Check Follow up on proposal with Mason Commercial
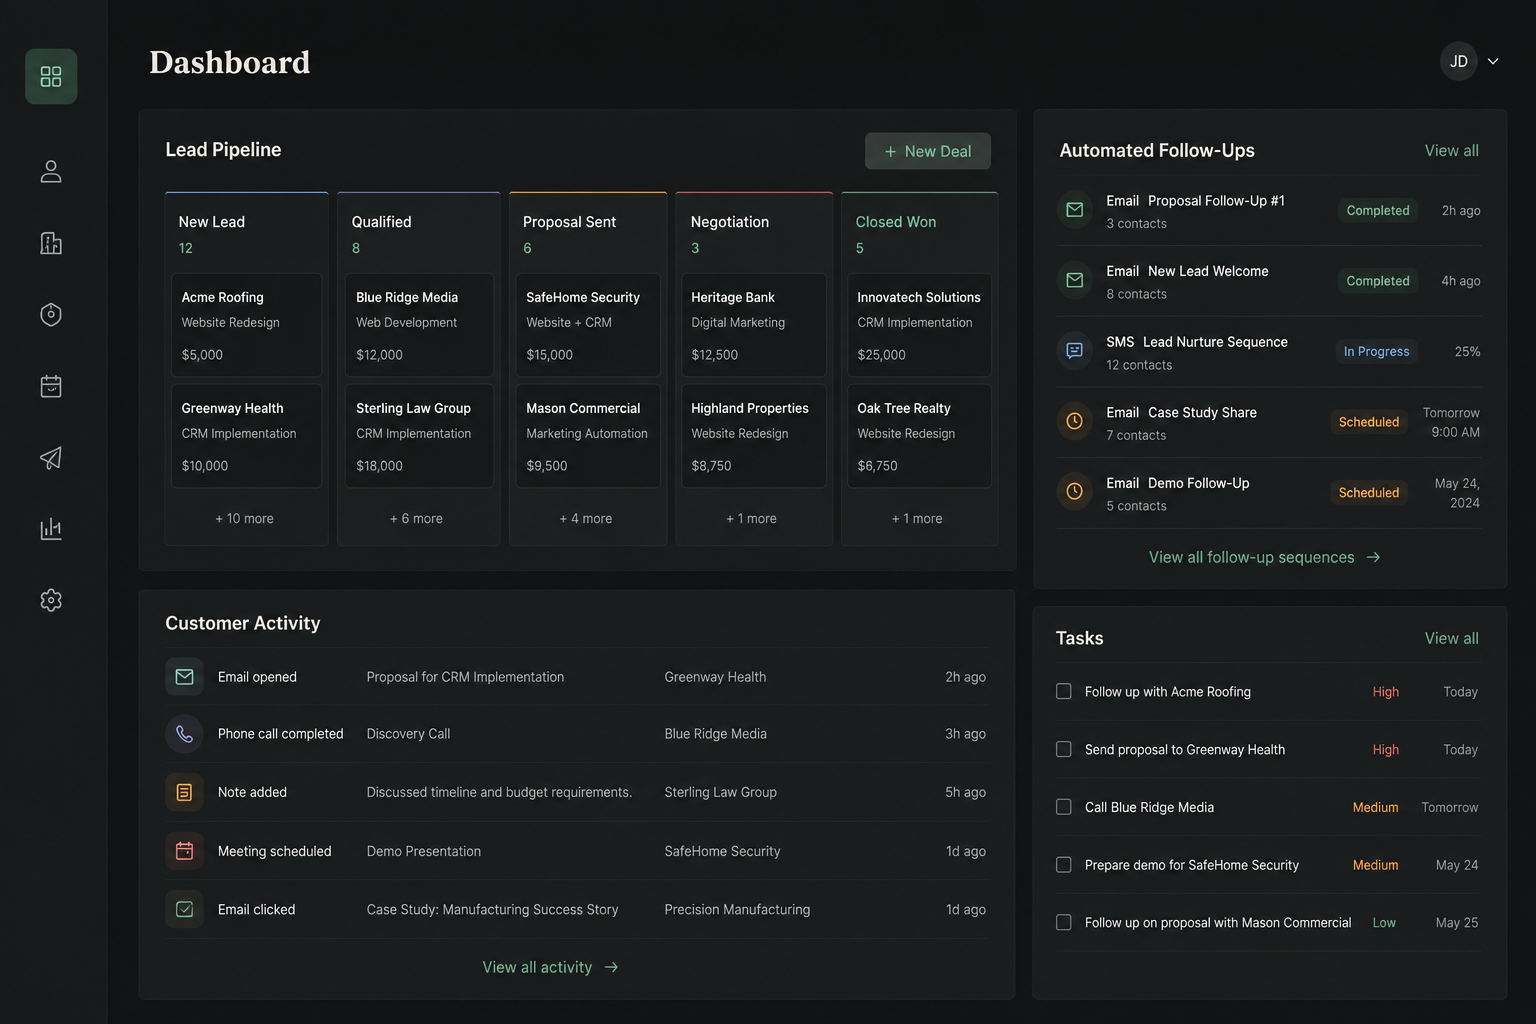 coord(1064,922)
